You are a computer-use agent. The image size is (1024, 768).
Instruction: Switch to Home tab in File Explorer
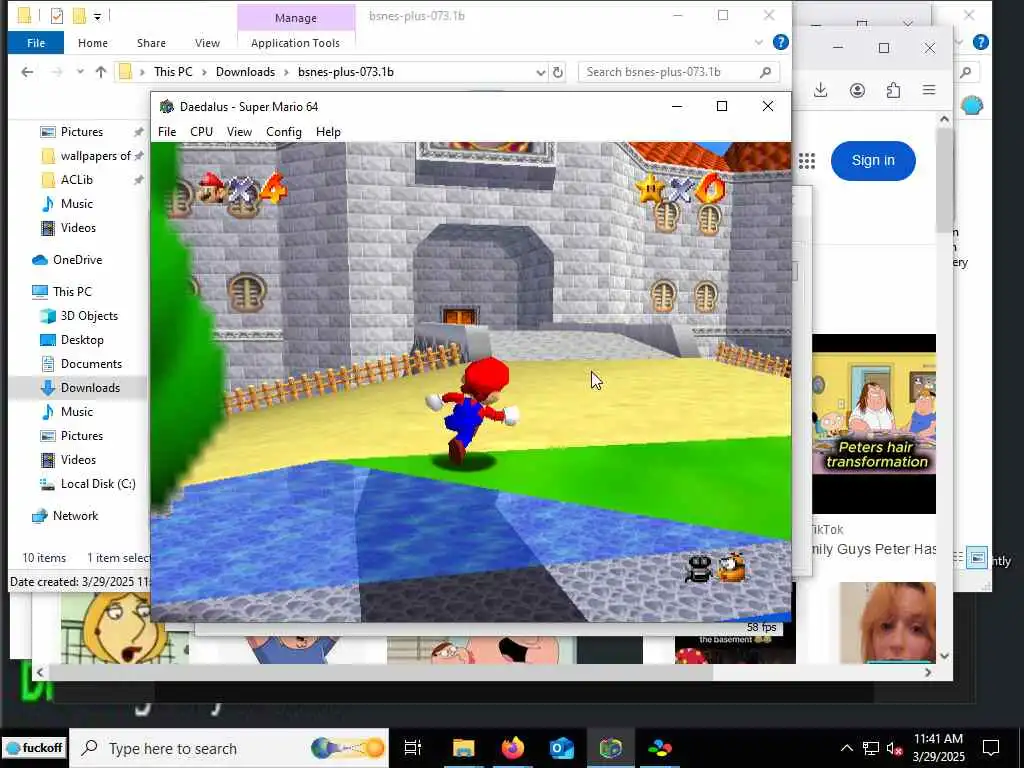[x=93, y=43]
